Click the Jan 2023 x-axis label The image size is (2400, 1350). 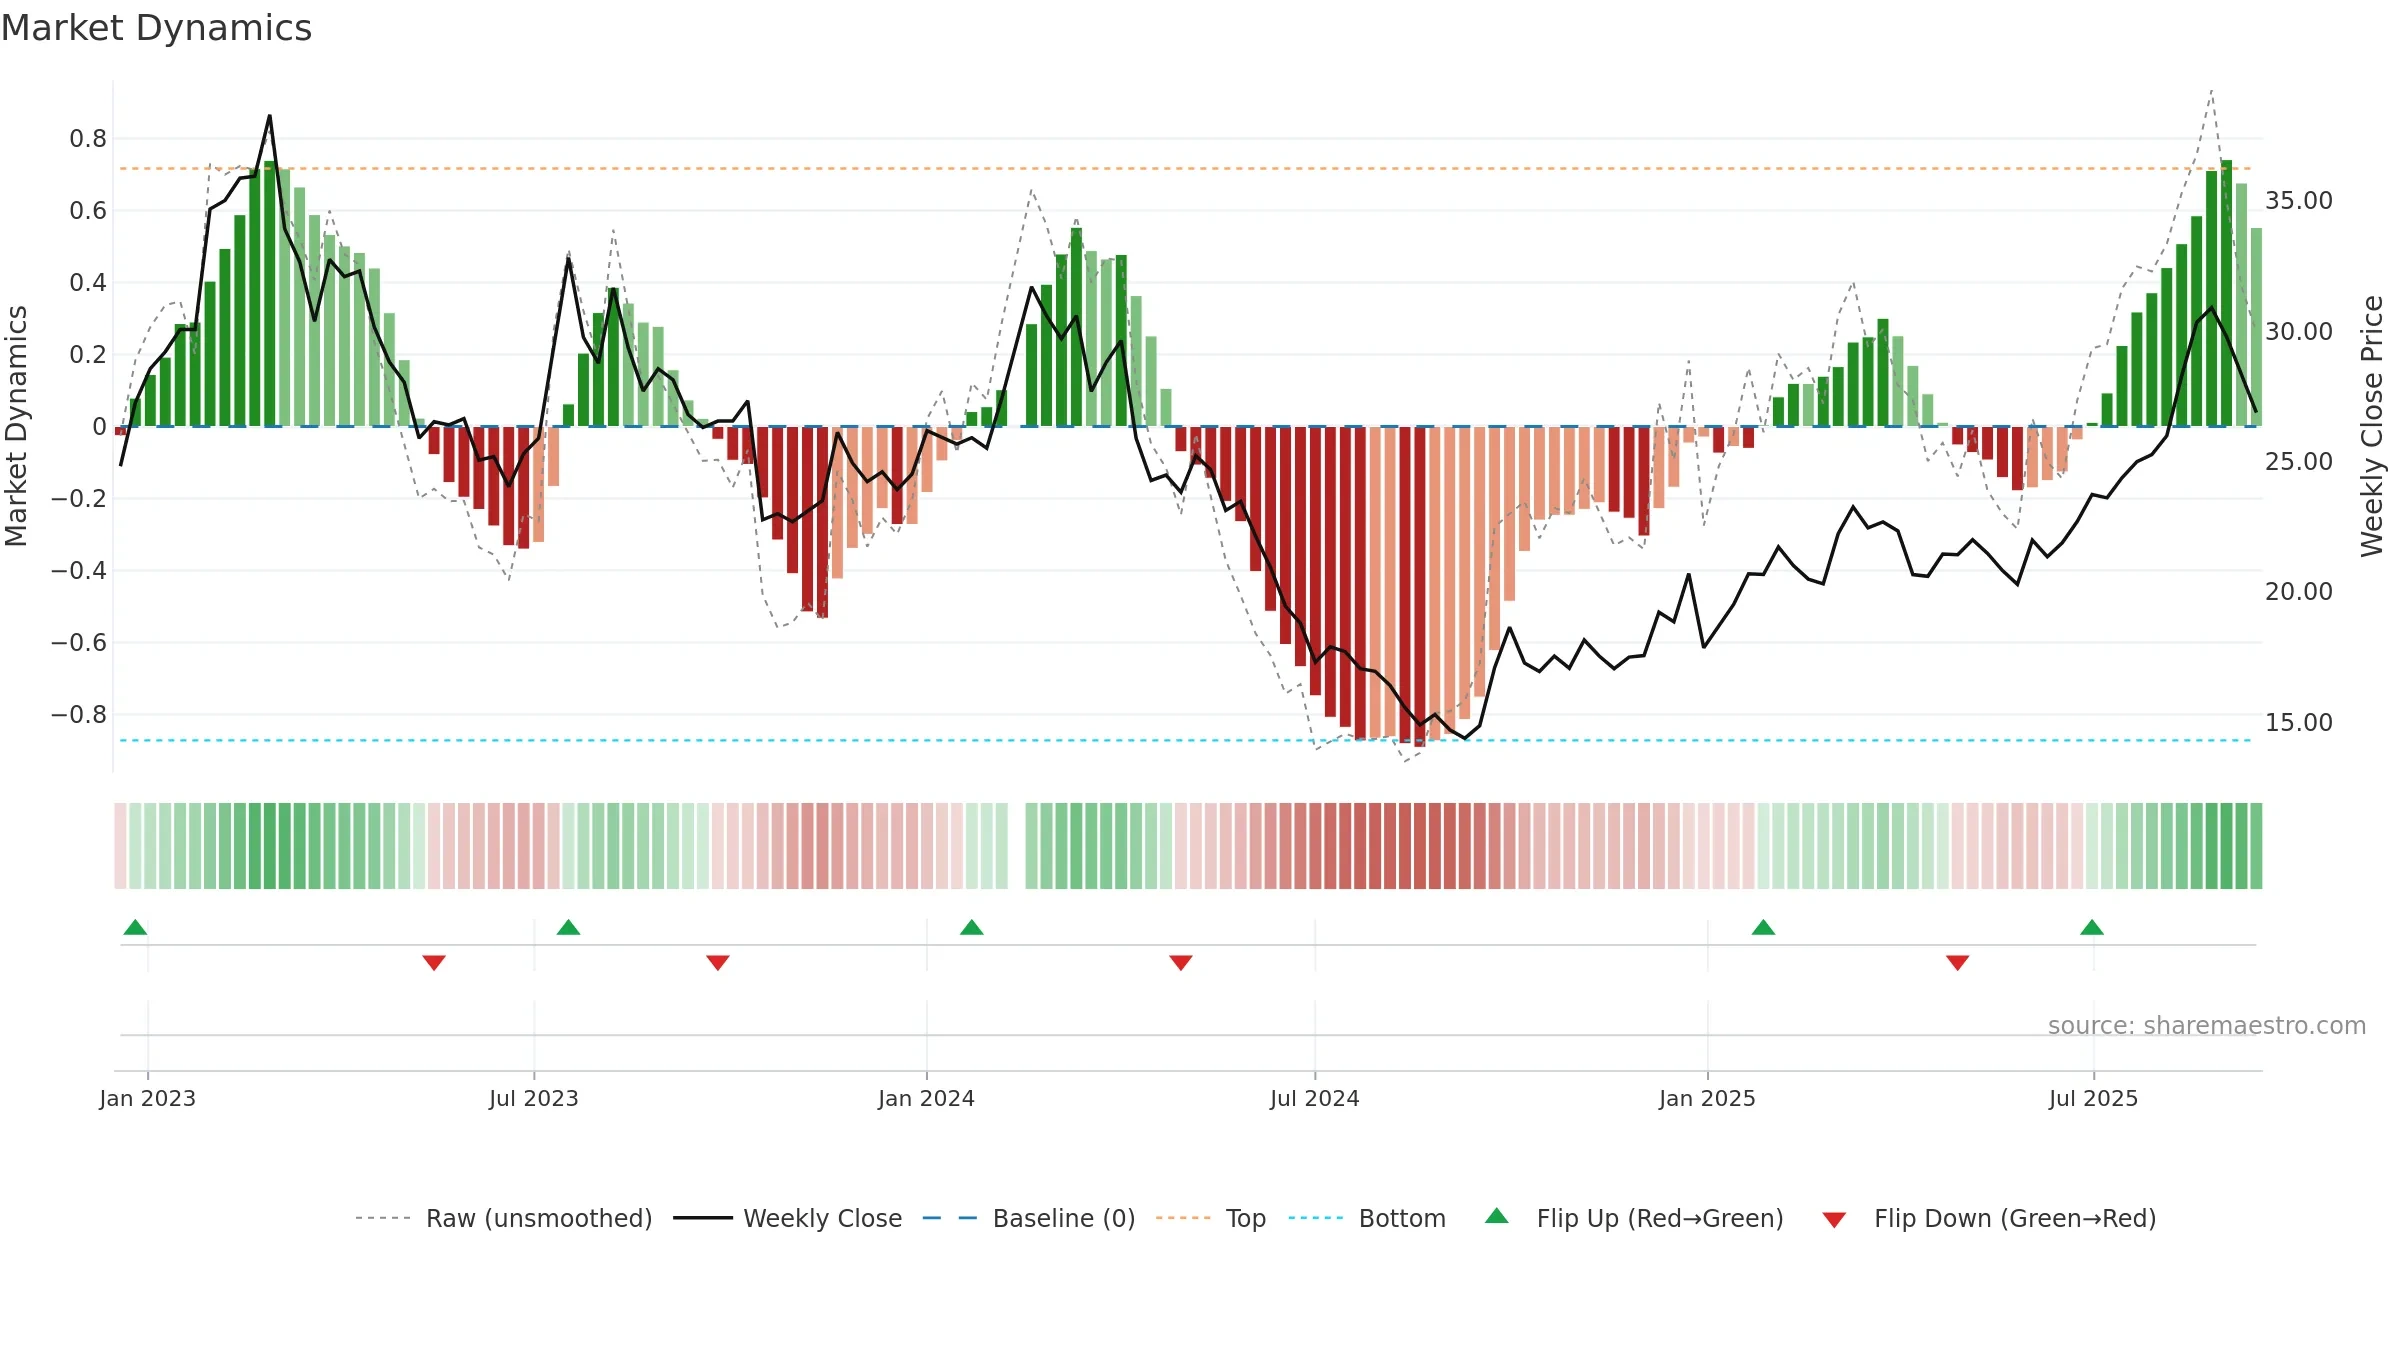pyautogui.click(x=148, y=1098)
